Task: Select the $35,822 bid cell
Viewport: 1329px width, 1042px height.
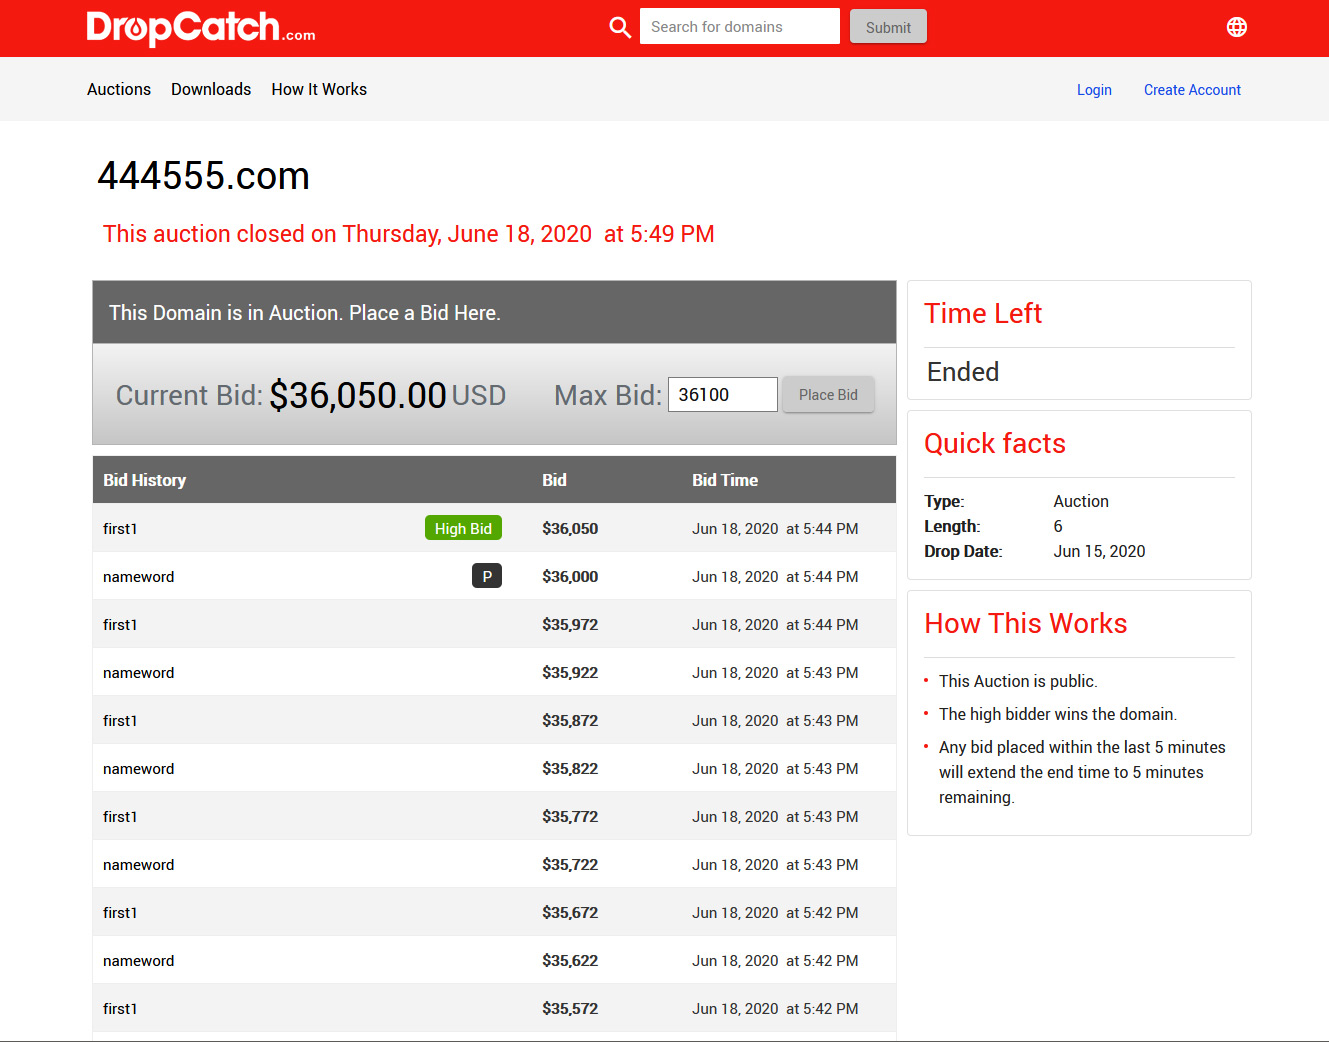Action: click(570, 768)
